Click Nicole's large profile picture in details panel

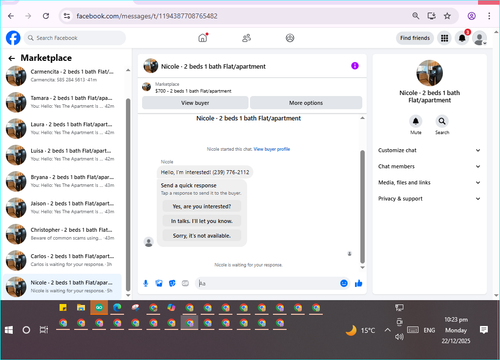pyautogui.click(x=429, y=73)
